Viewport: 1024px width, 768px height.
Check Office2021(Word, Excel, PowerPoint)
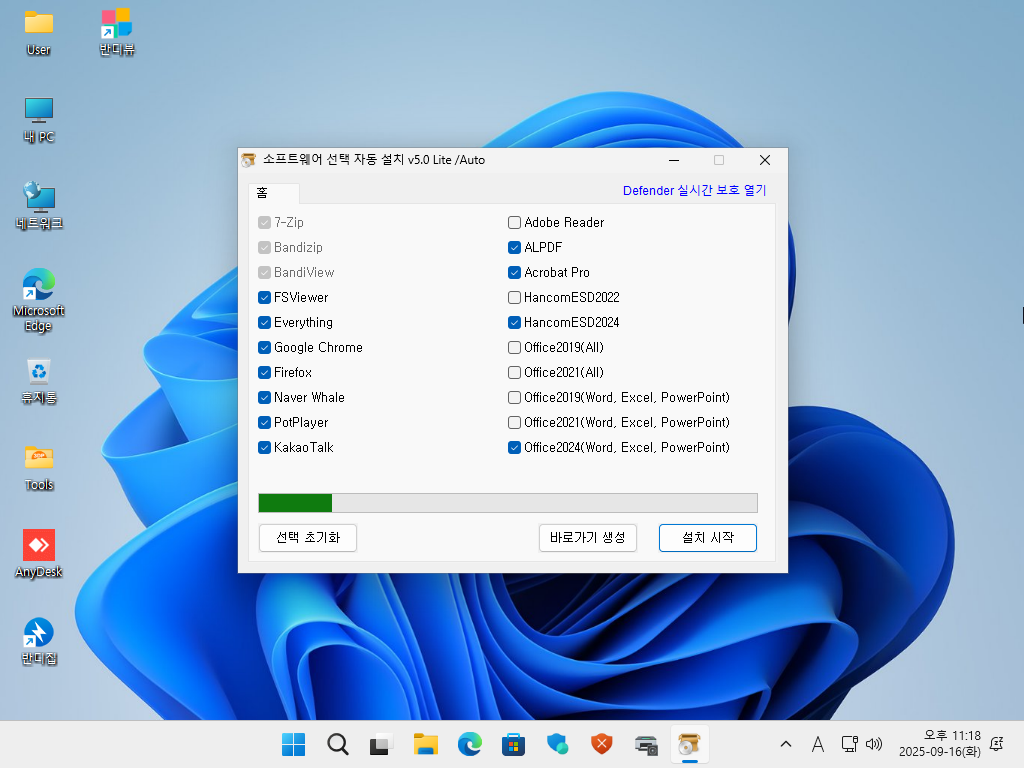[x=515, y=423]
